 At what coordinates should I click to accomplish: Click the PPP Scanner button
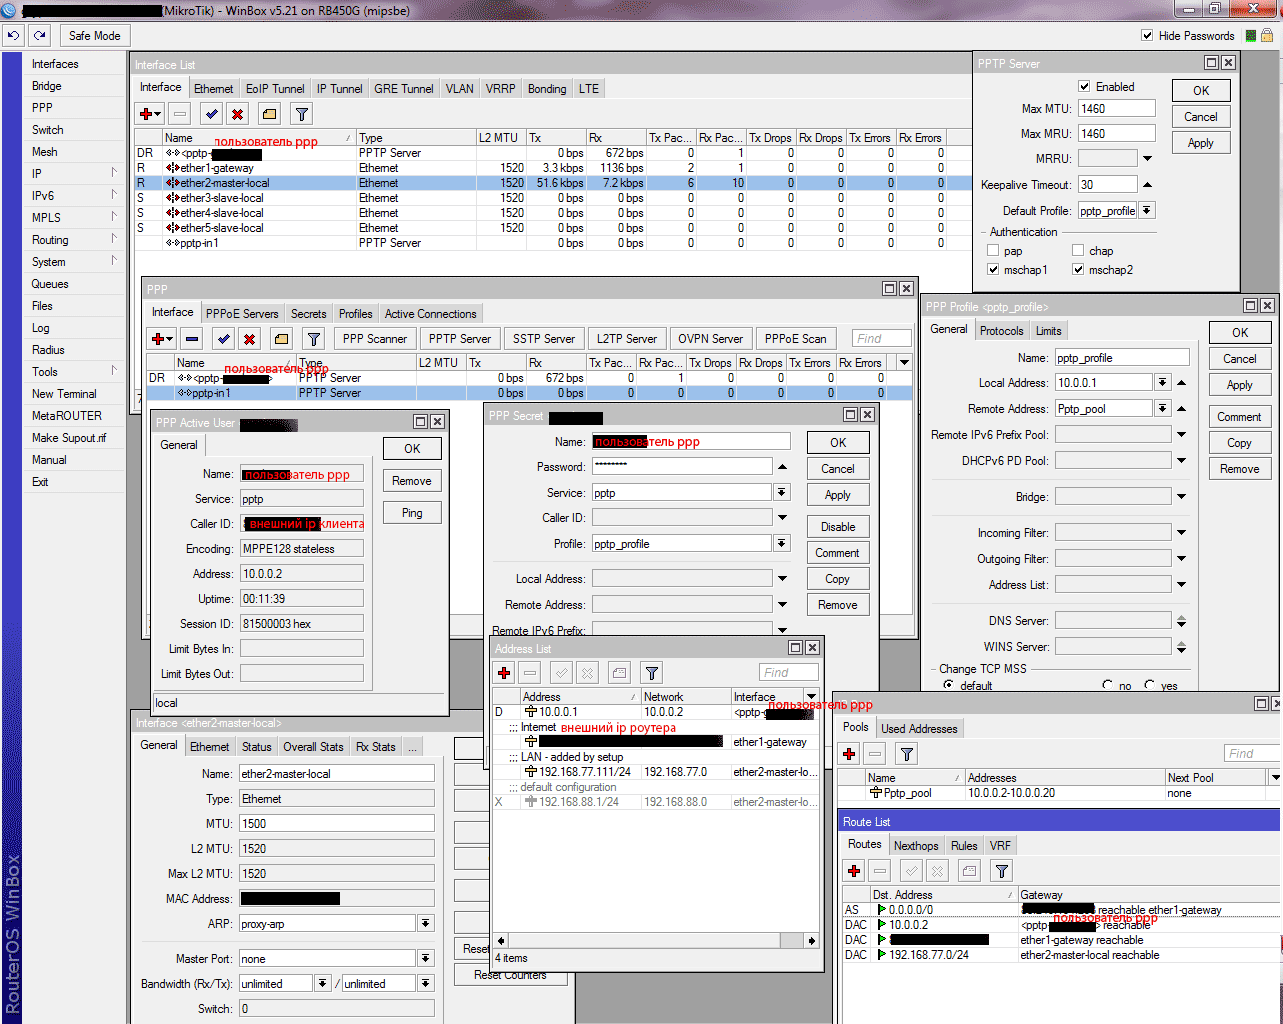click(x=375, y=339)
